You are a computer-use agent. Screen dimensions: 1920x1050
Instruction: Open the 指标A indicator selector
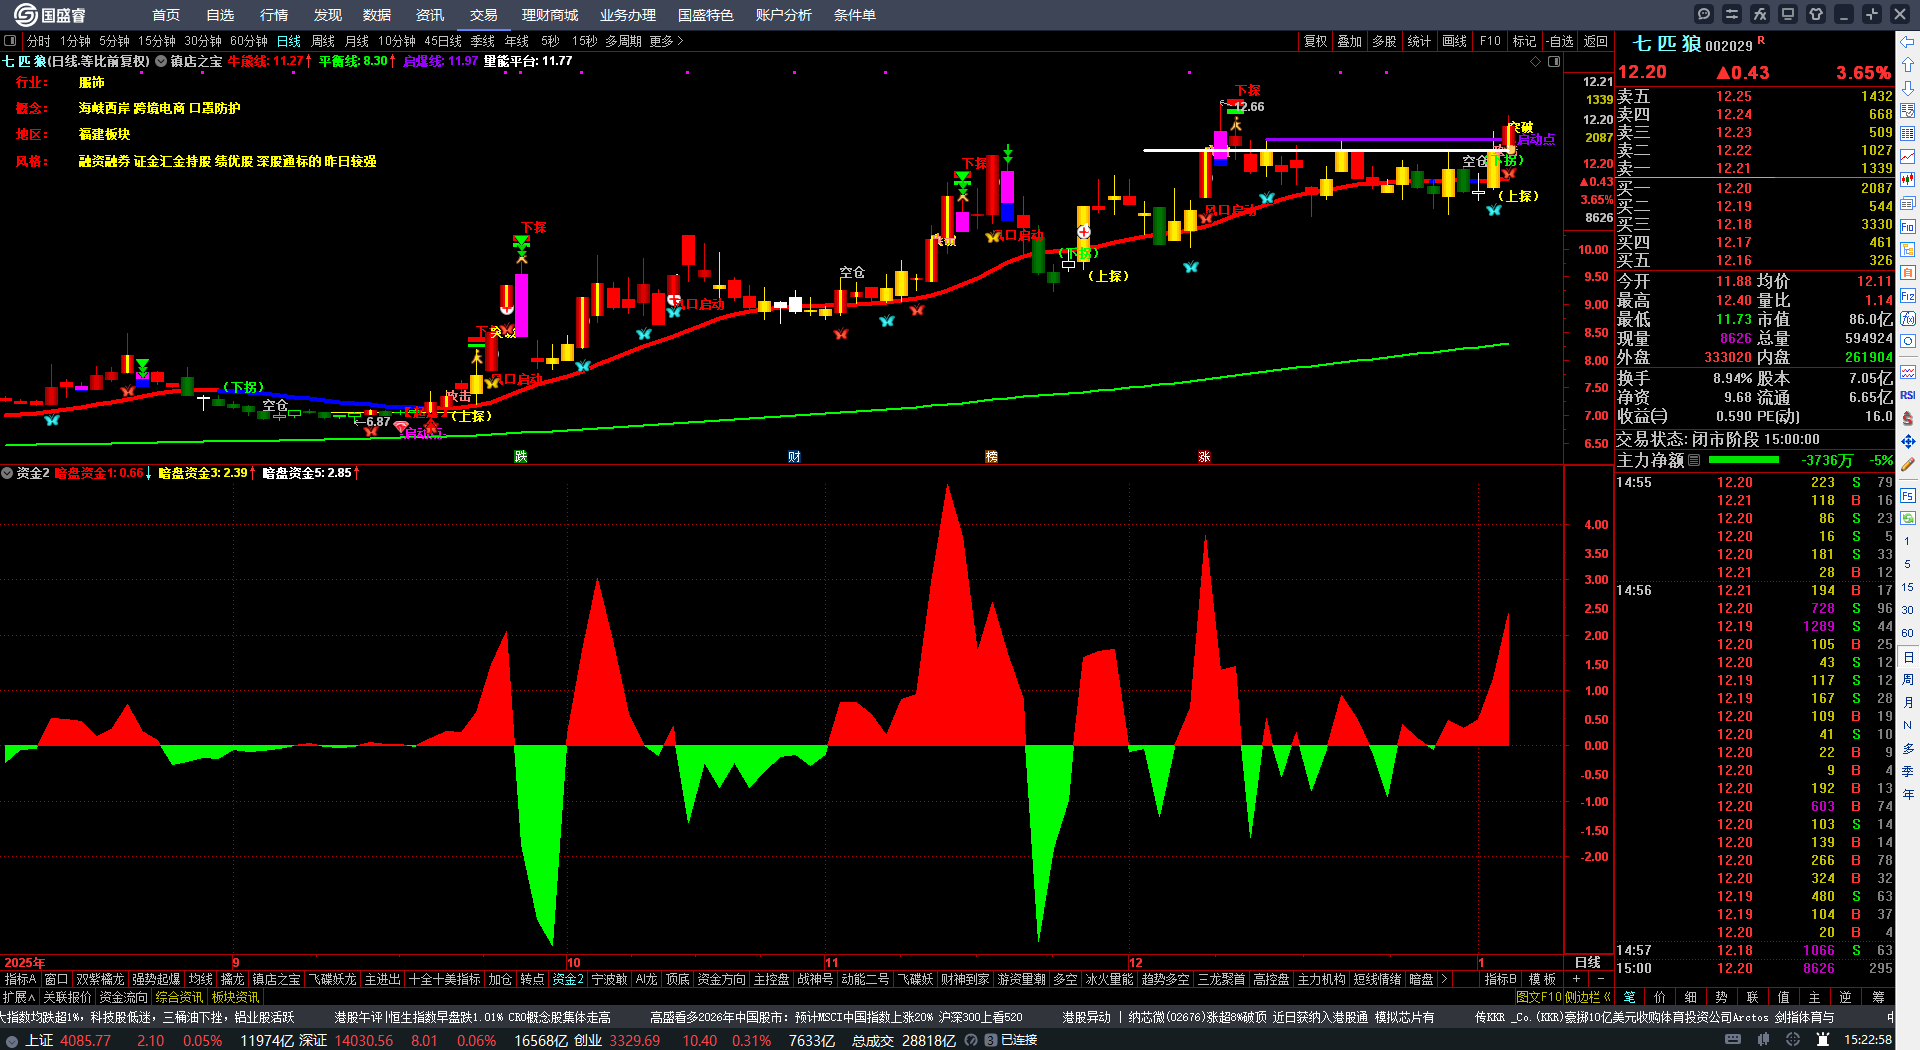(20, 979)
